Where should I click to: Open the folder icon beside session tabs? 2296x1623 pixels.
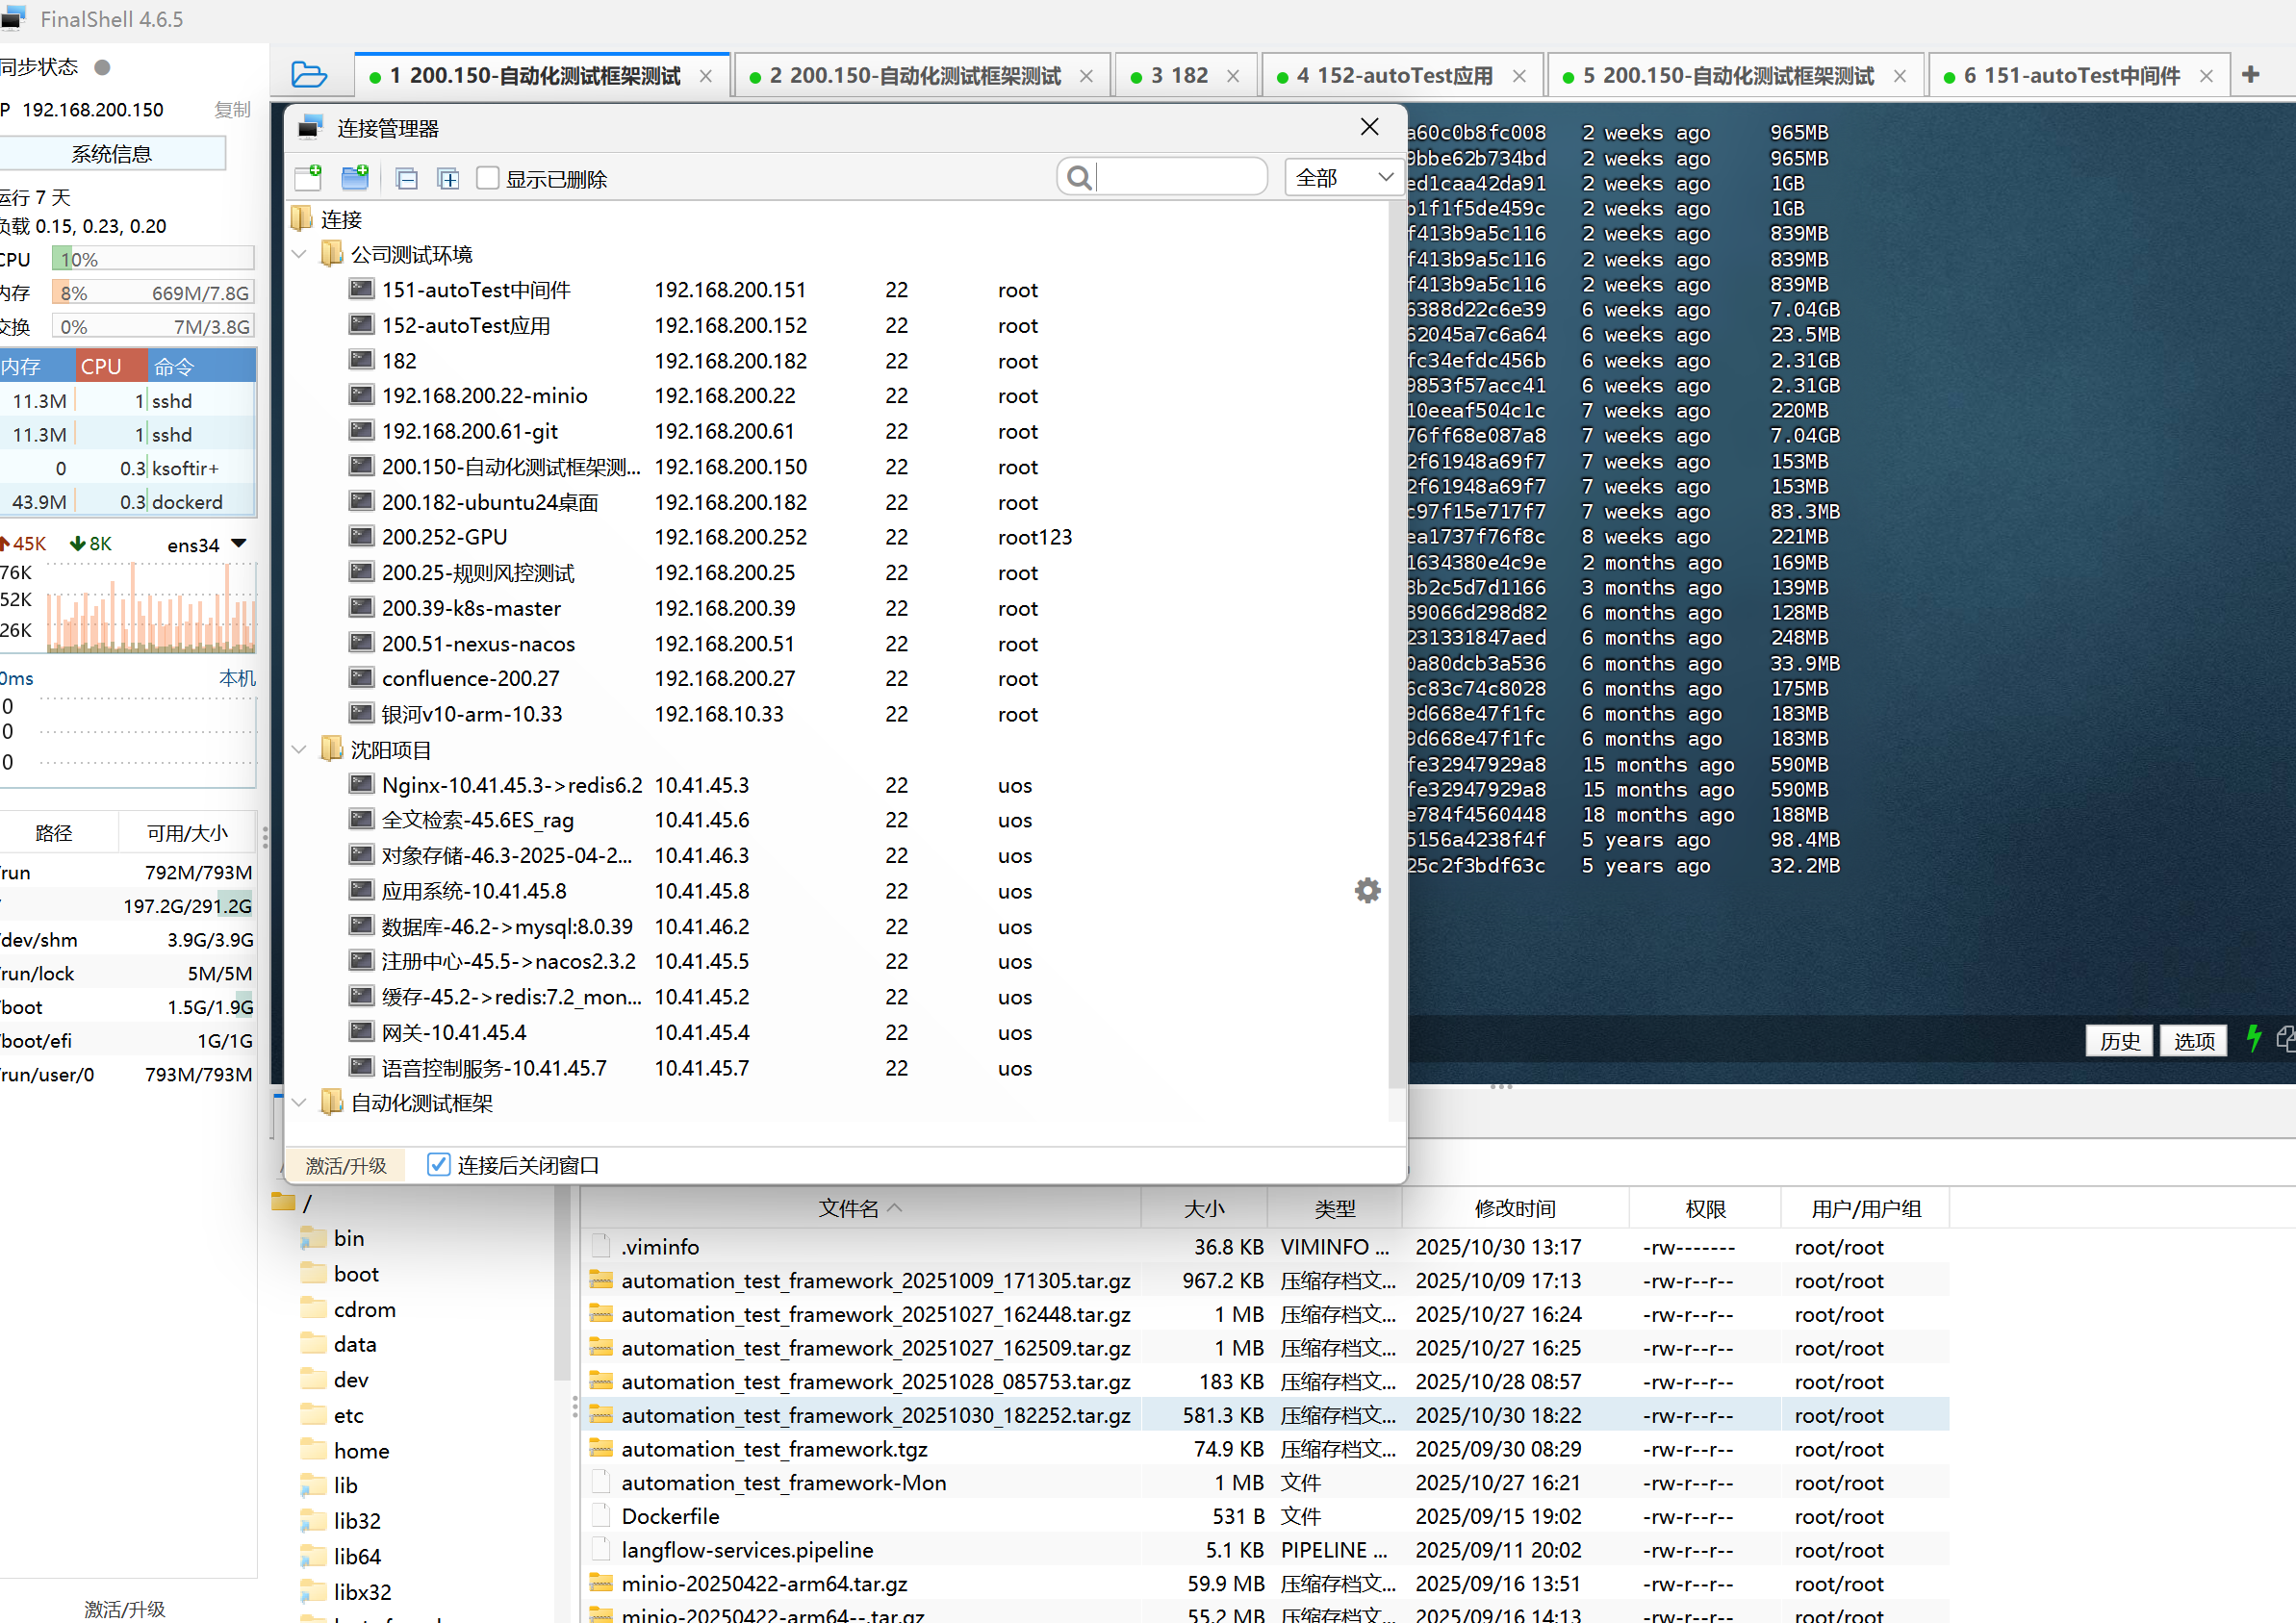309,75
